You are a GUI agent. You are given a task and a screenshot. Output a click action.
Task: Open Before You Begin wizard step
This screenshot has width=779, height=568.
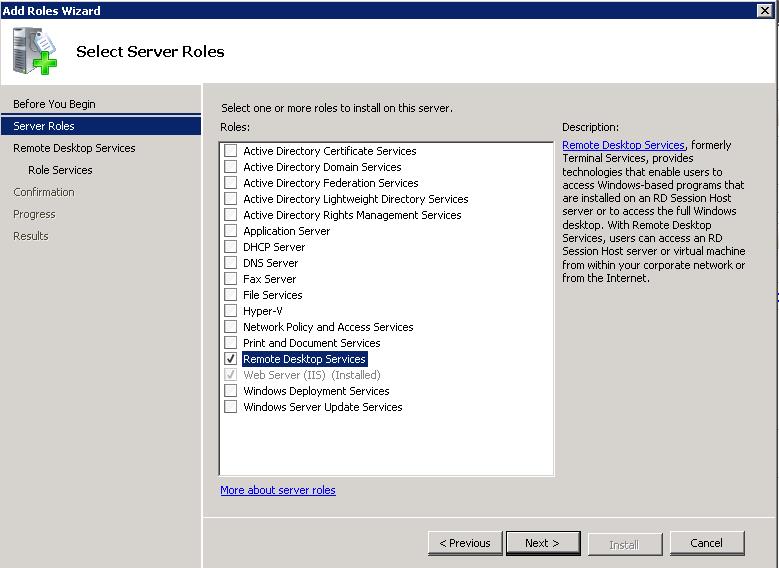(x=54, y=104)
